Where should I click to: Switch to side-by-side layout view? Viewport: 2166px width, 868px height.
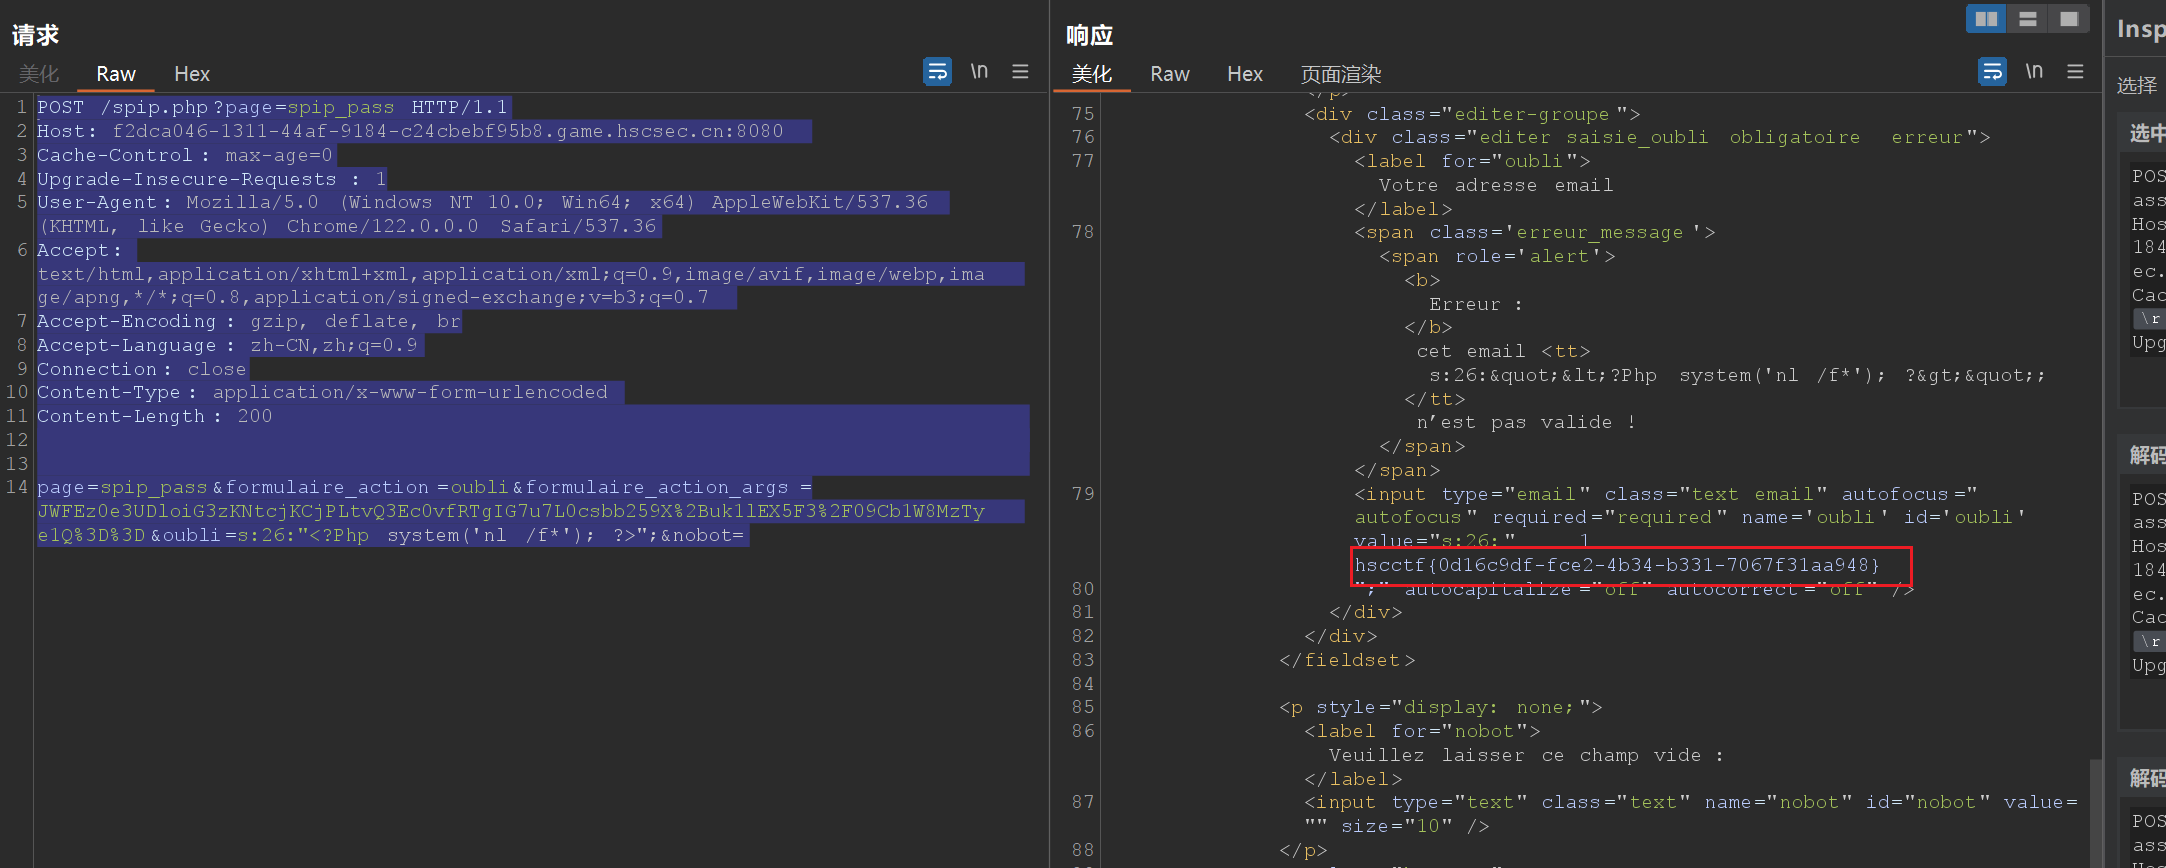coord(1986,19)
